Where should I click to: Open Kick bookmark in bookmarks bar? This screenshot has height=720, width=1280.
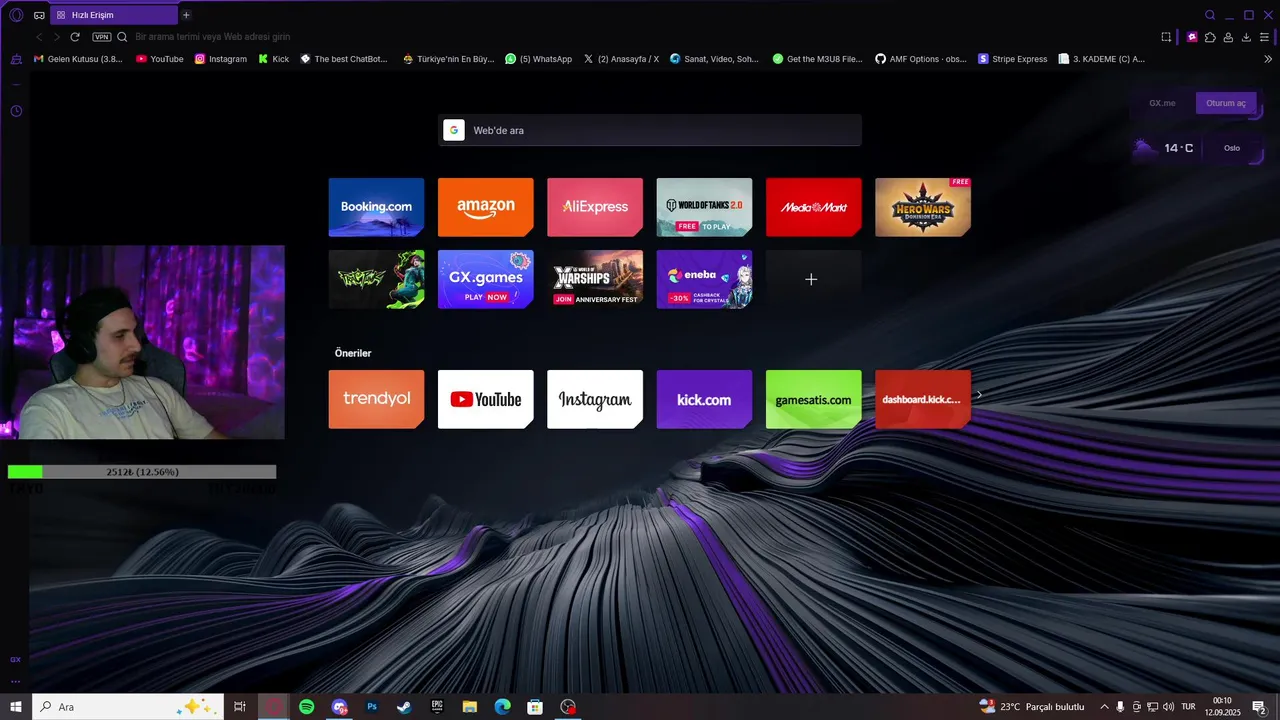(274, 59)
